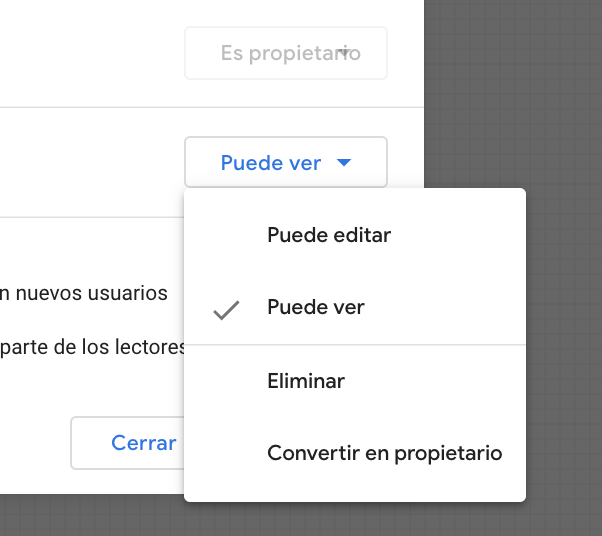The height and width of the screenshot is (536, 602).
Task: Click the checkmark icon beside Puede ver
Action: click(227, 310)
